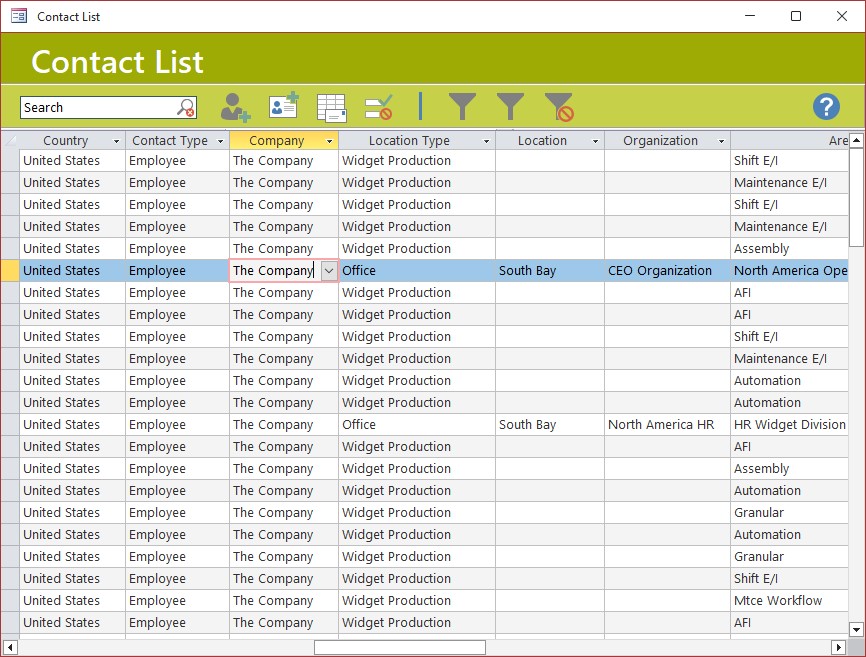The height and width of the screenshot is (657, 866).
Task: Select the Contact Type column header
Action: (x=170, y=141)
